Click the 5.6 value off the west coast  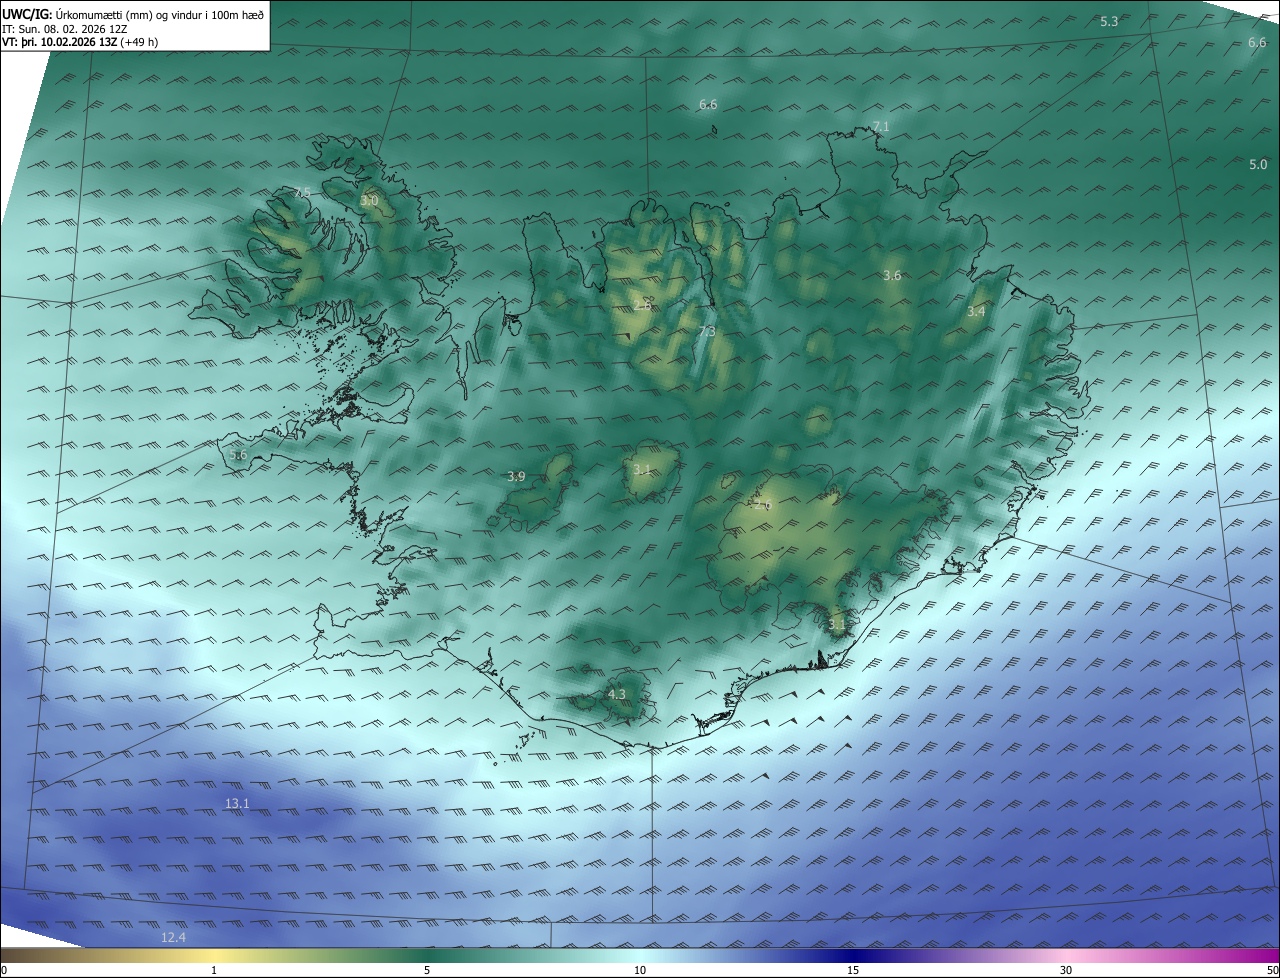tap(238, 454)
